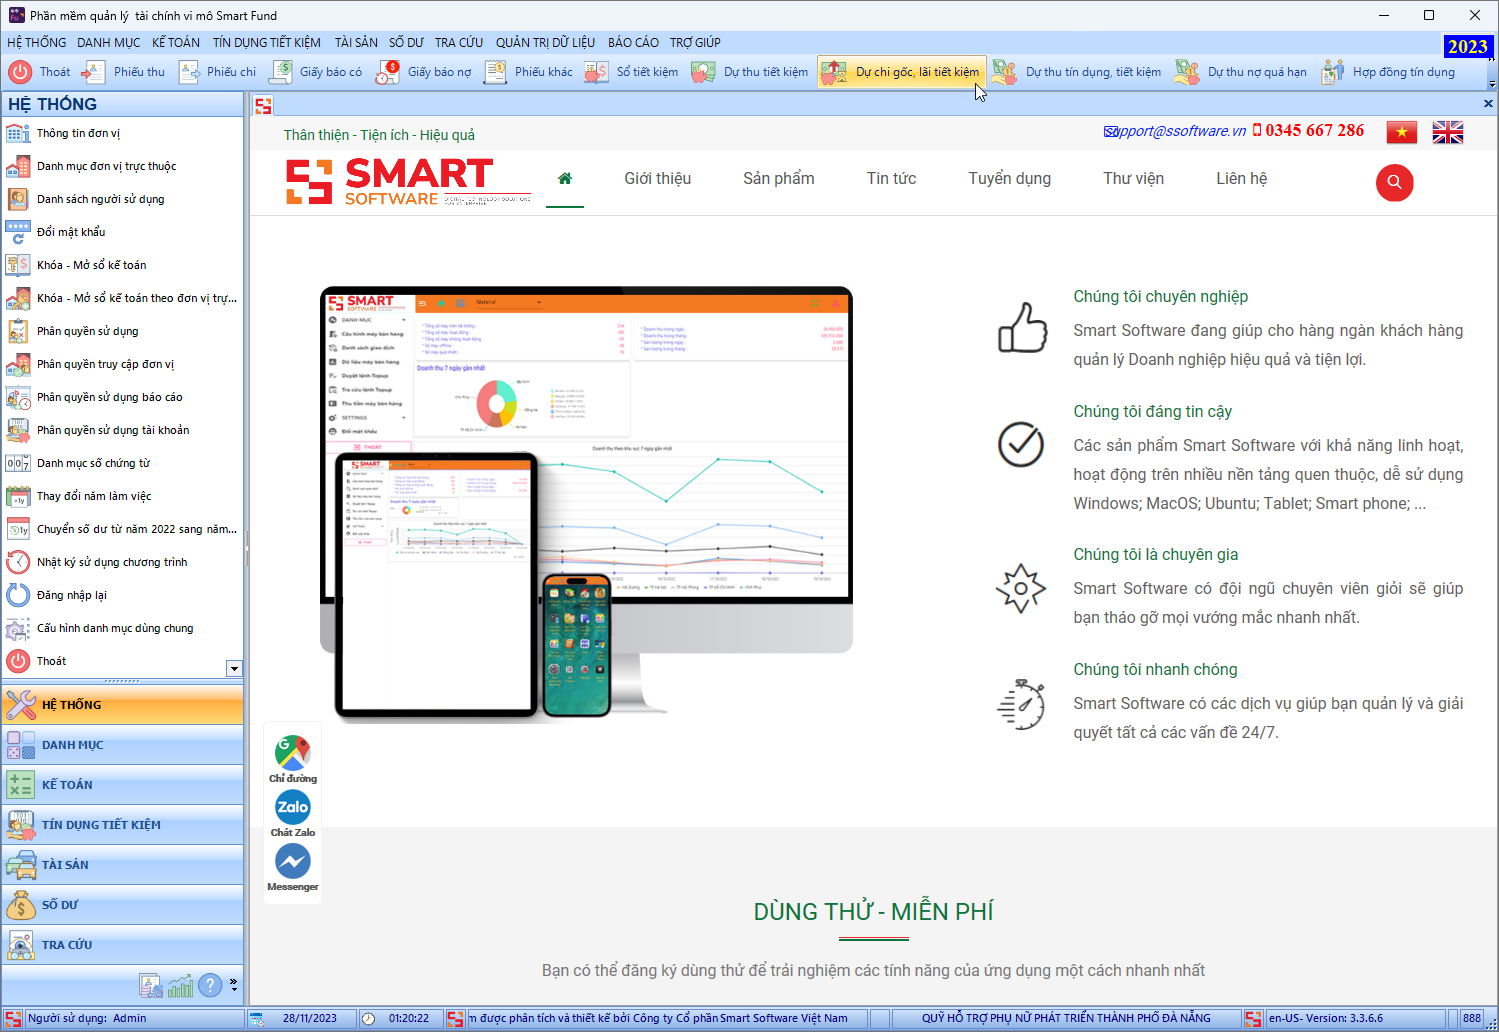
Task: Switch to TÀI SẢN navigation group
Action: pos(122,865)
